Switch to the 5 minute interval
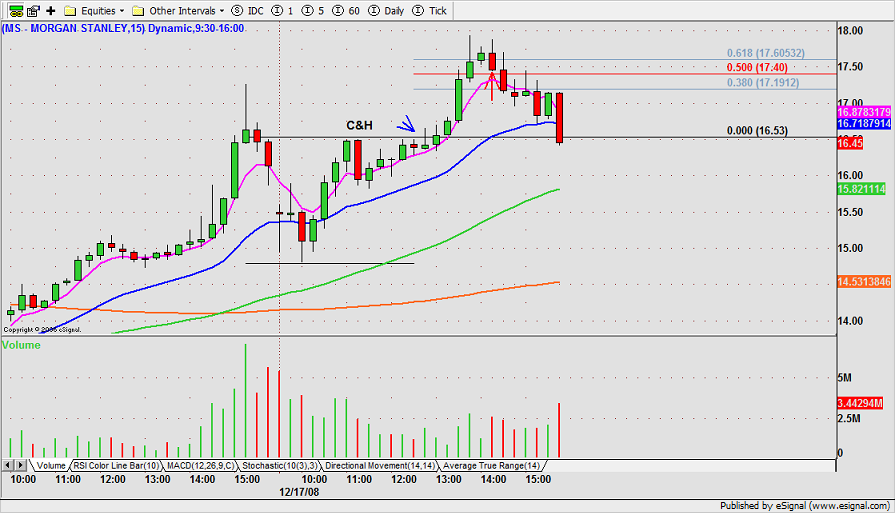895x513 pixels. [313, 11]
